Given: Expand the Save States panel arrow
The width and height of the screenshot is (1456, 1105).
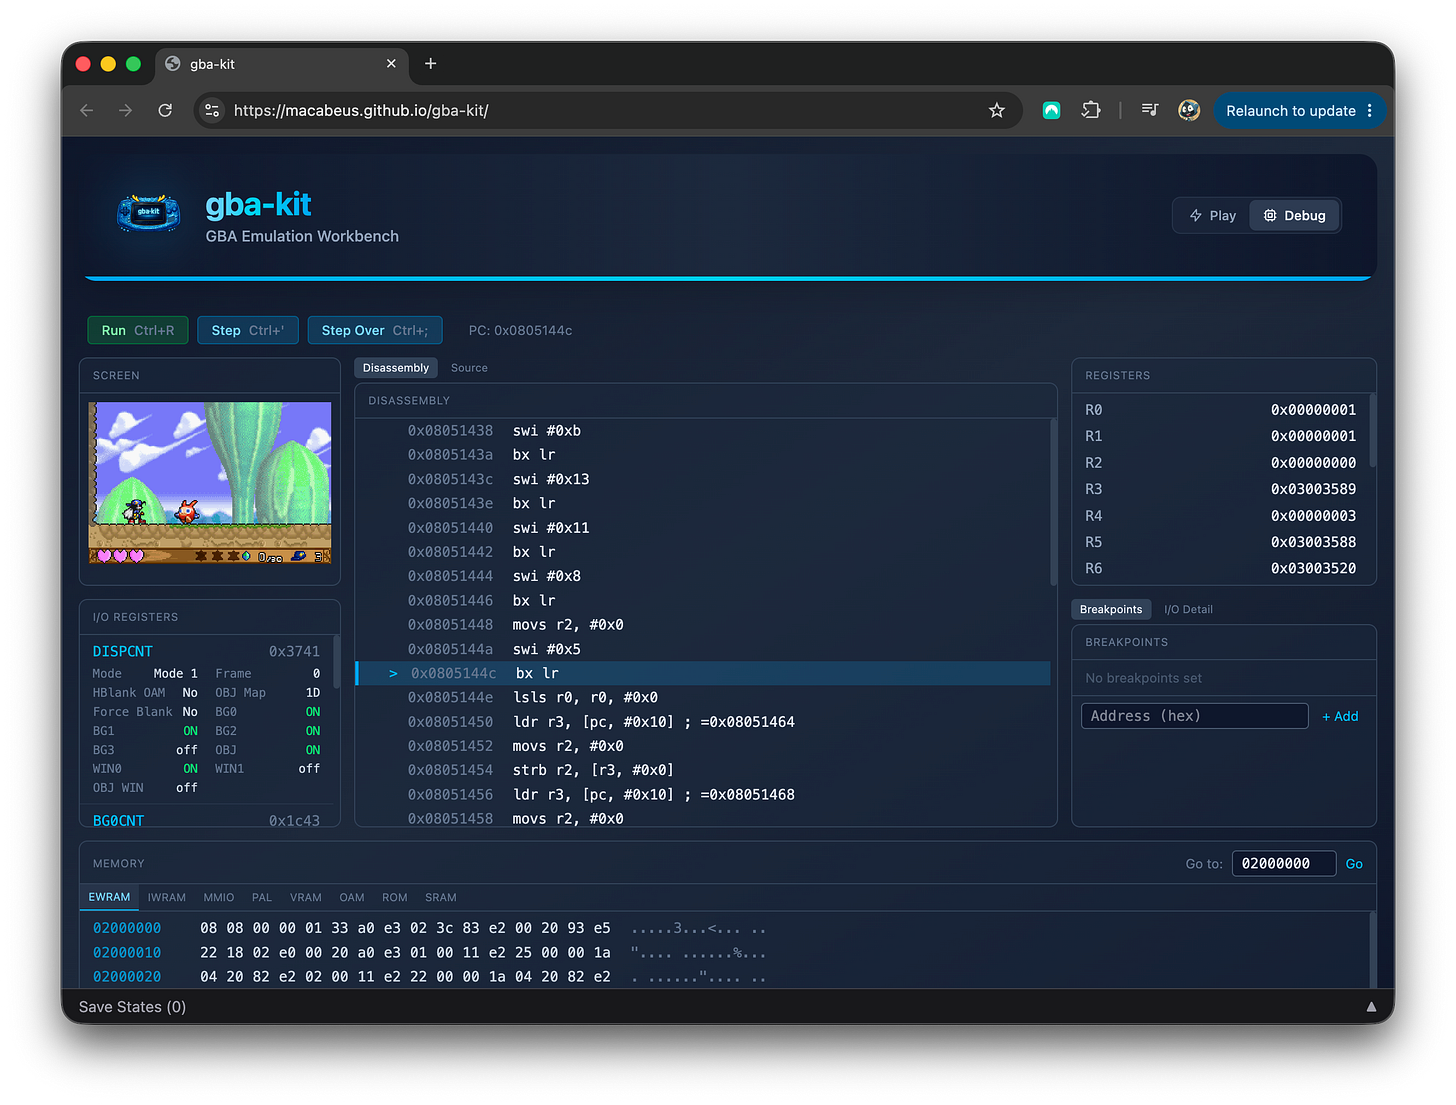Looking at the screenshot, I should pos(1372,1007).
